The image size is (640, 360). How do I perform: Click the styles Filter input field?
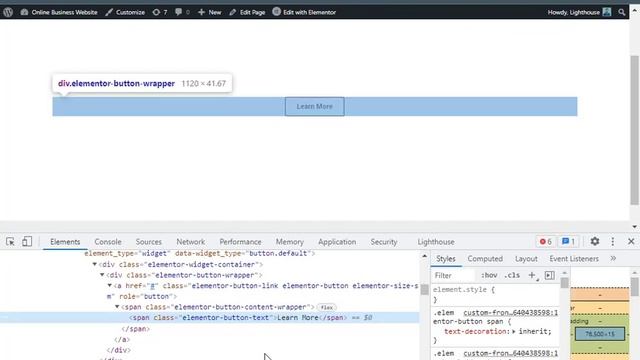453,276
